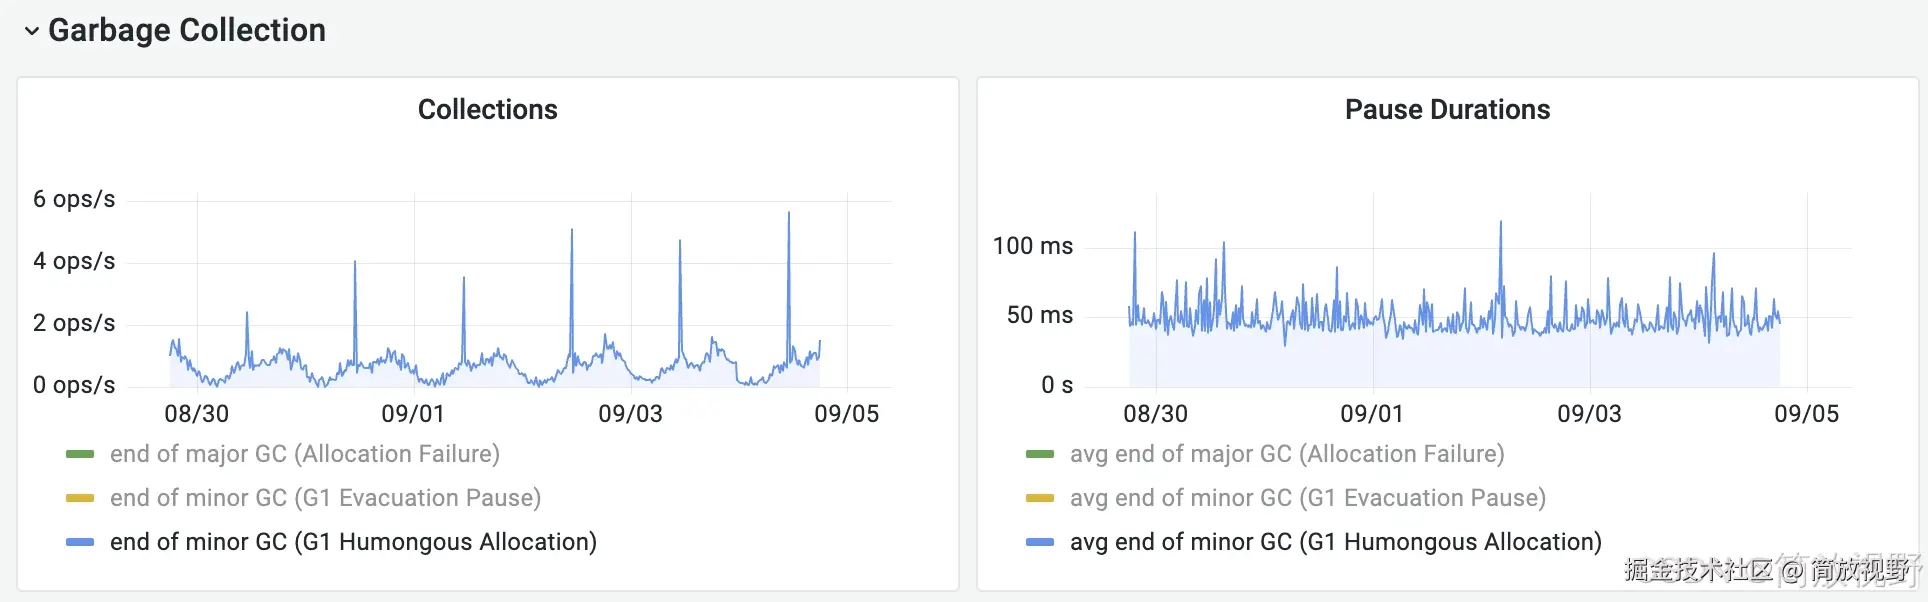Click the 09/03 label on Collections x-axis
Image resolution: width=1928 pixels, height=602 pixels.
point(630,414)
